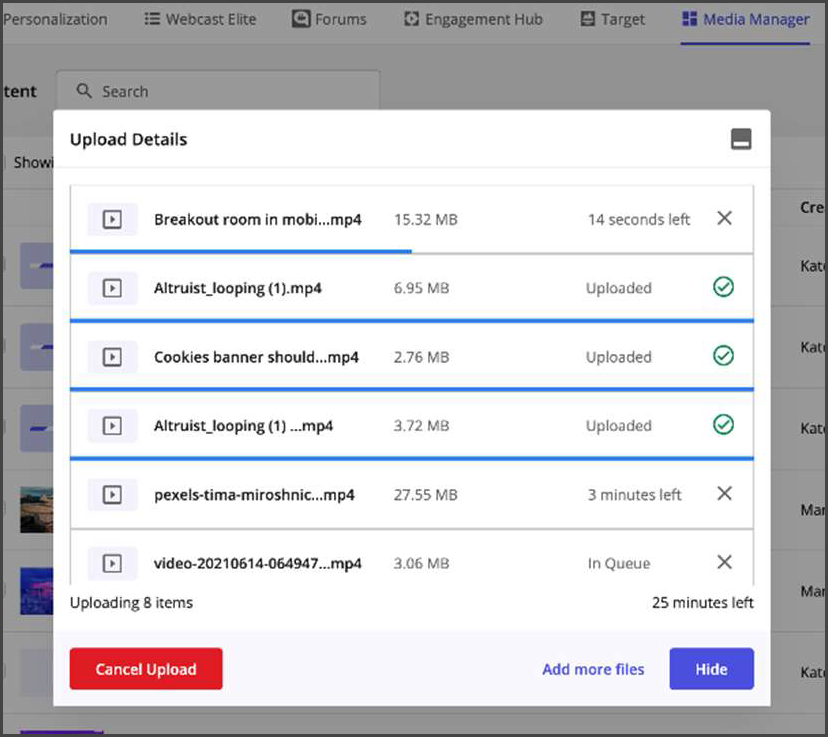Switch to the Webcast Elite tab
The image size is (828, 737).
tap(200, 18)
